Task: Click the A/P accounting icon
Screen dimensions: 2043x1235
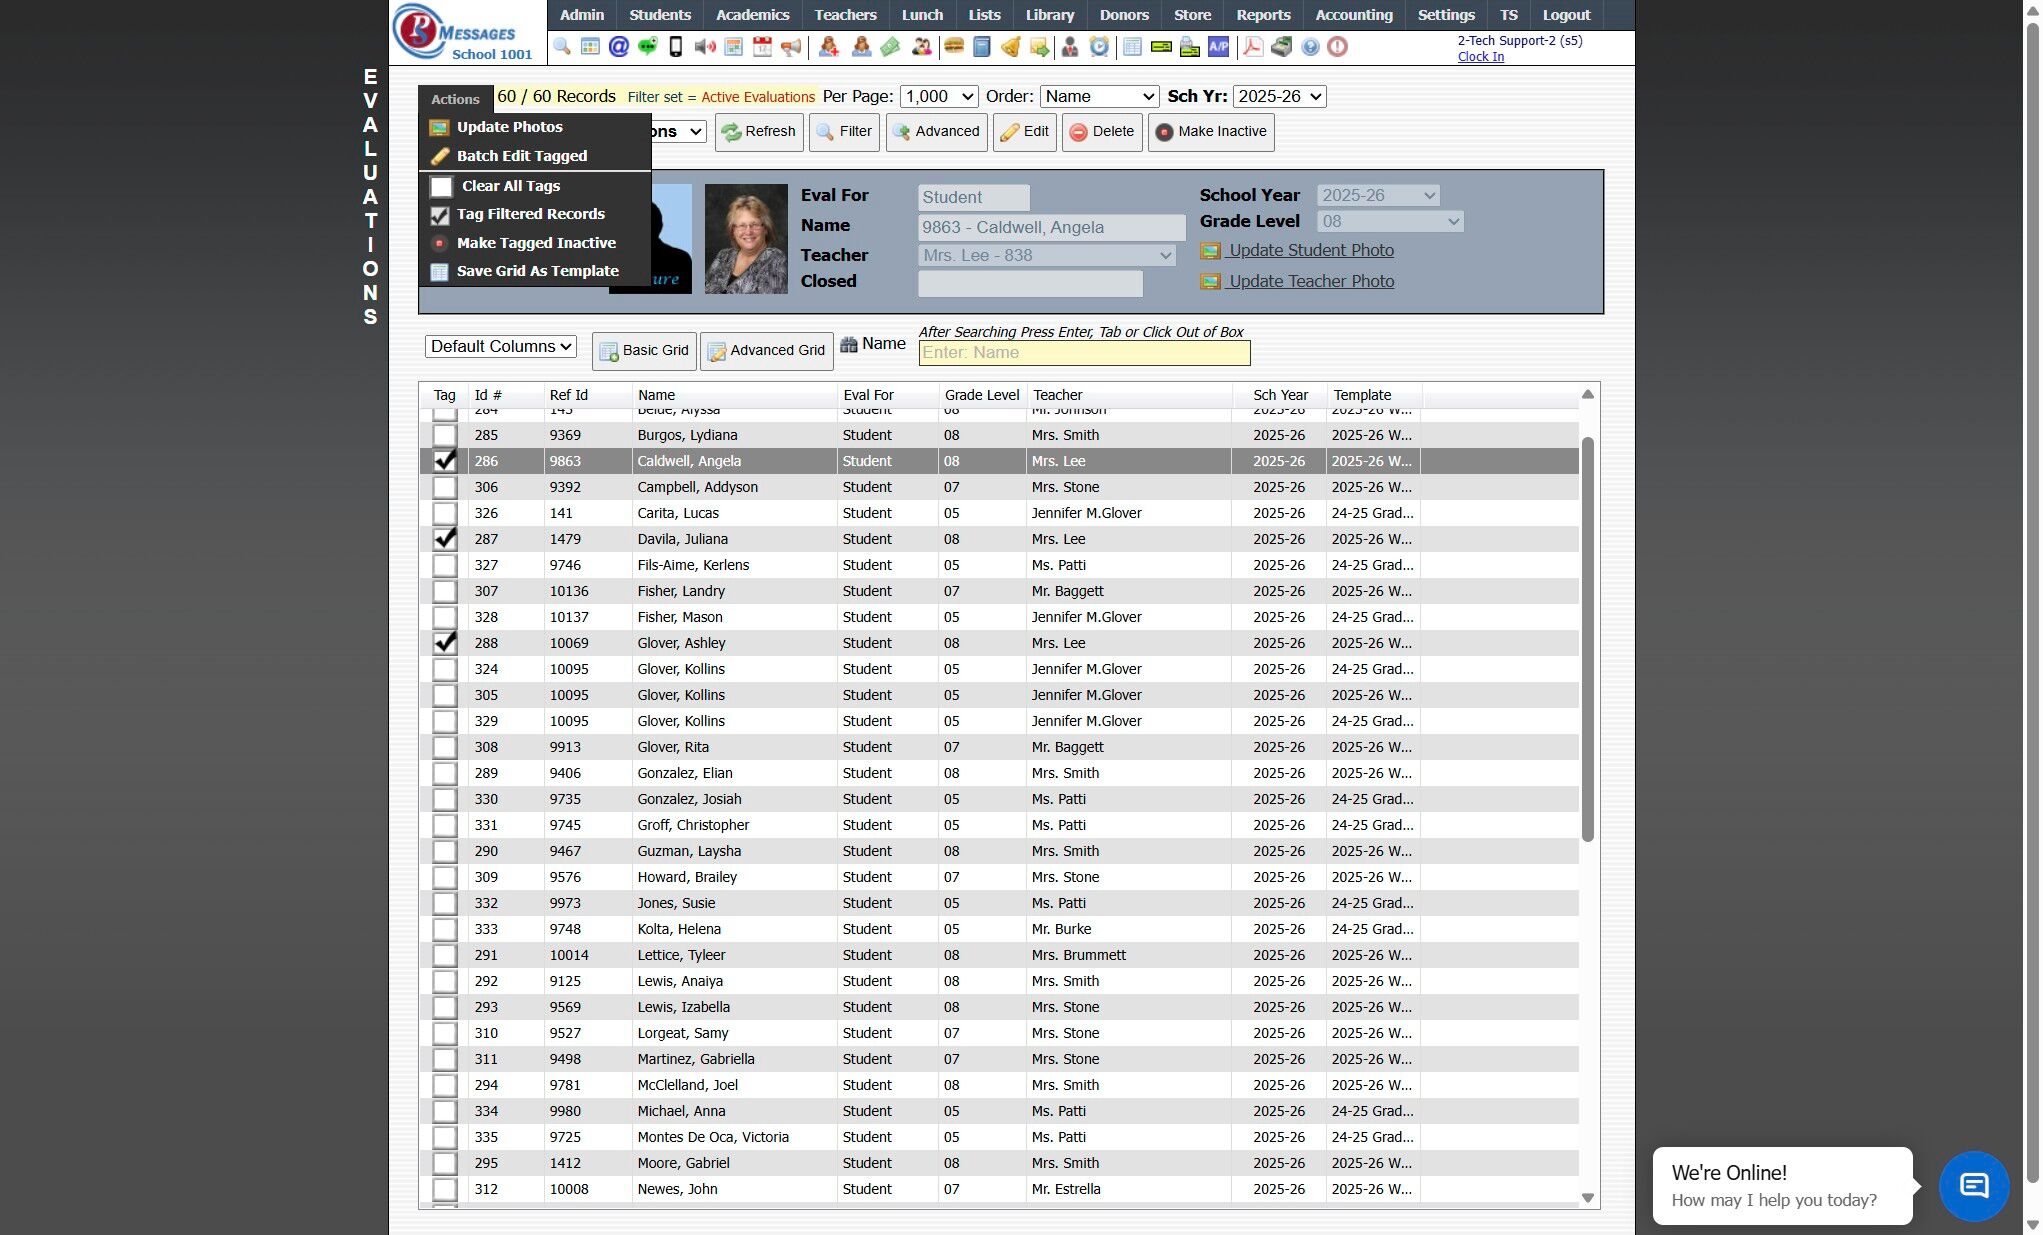Action: (x=1218, y=47)
